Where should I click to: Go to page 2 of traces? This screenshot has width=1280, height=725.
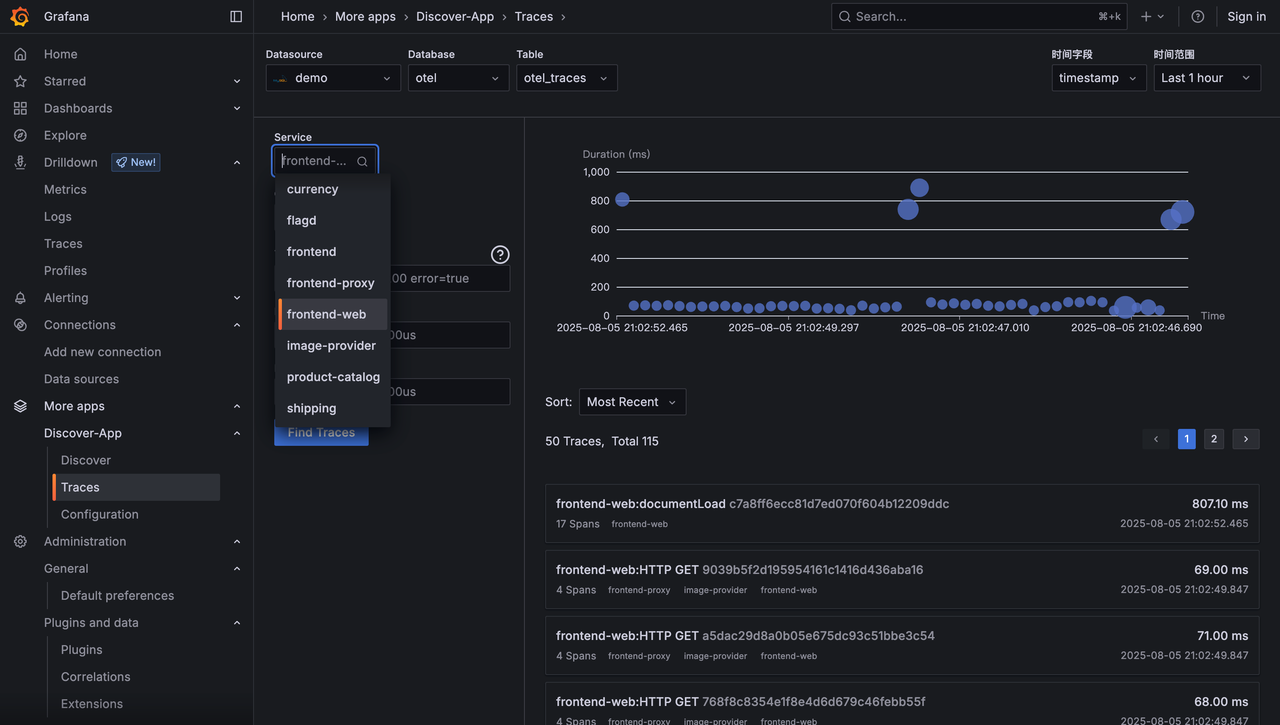pyautogui.click(x=1214, y=439)
